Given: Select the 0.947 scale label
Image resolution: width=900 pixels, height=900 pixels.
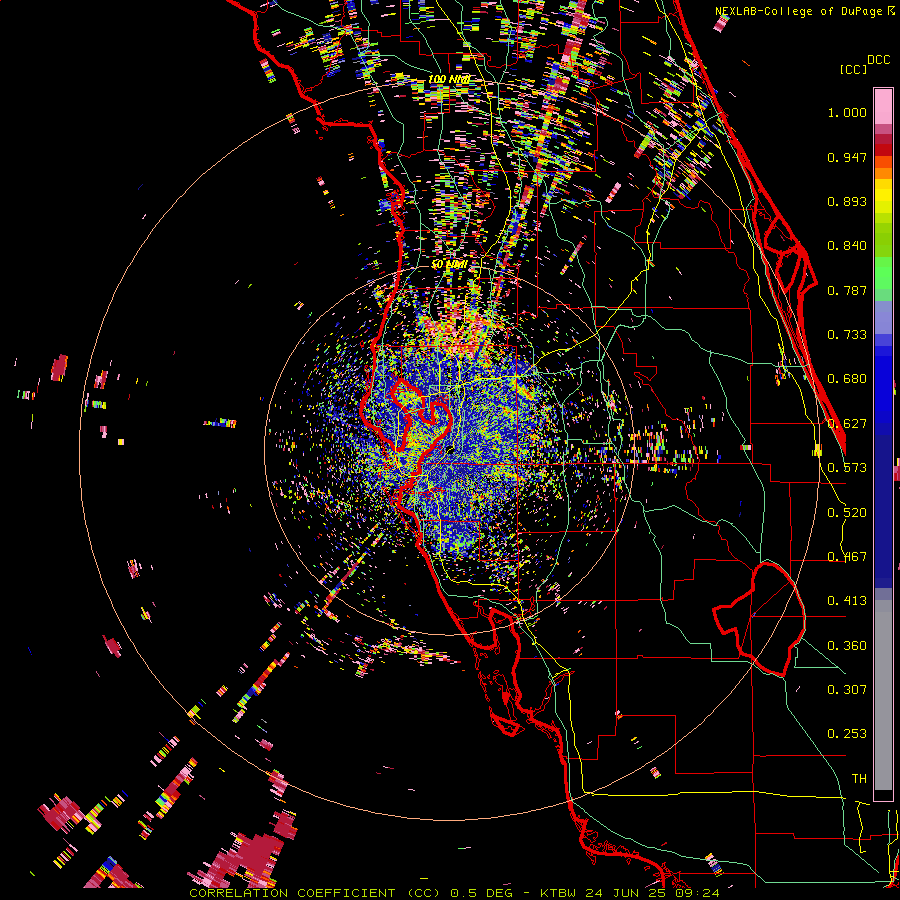Looking at the screenshot, I should coord(847,157).
